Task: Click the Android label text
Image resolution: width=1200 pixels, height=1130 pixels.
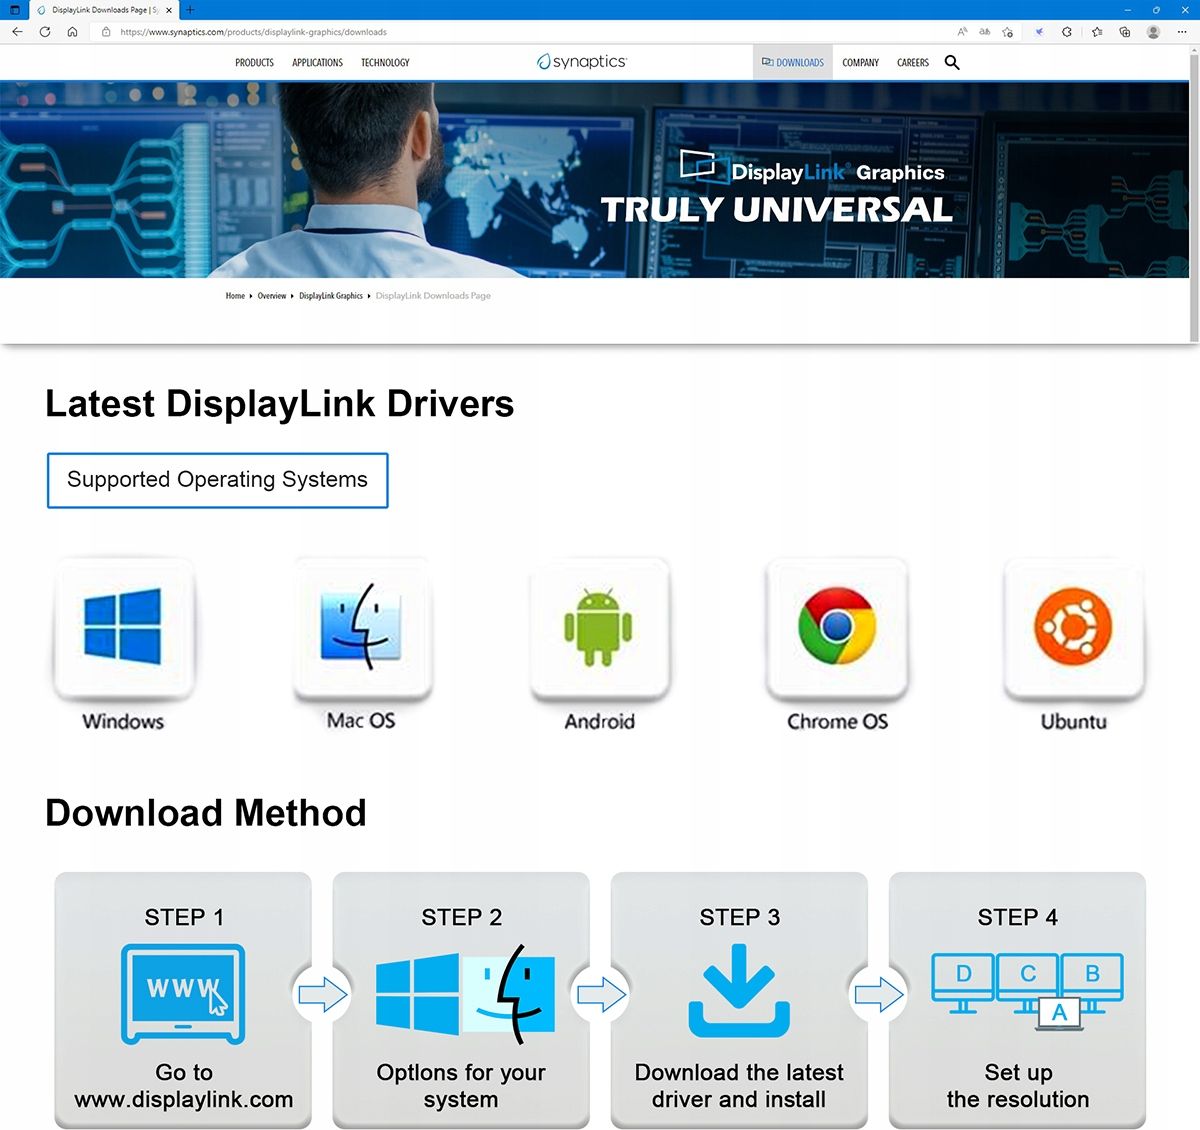Action: pos(599,721)
